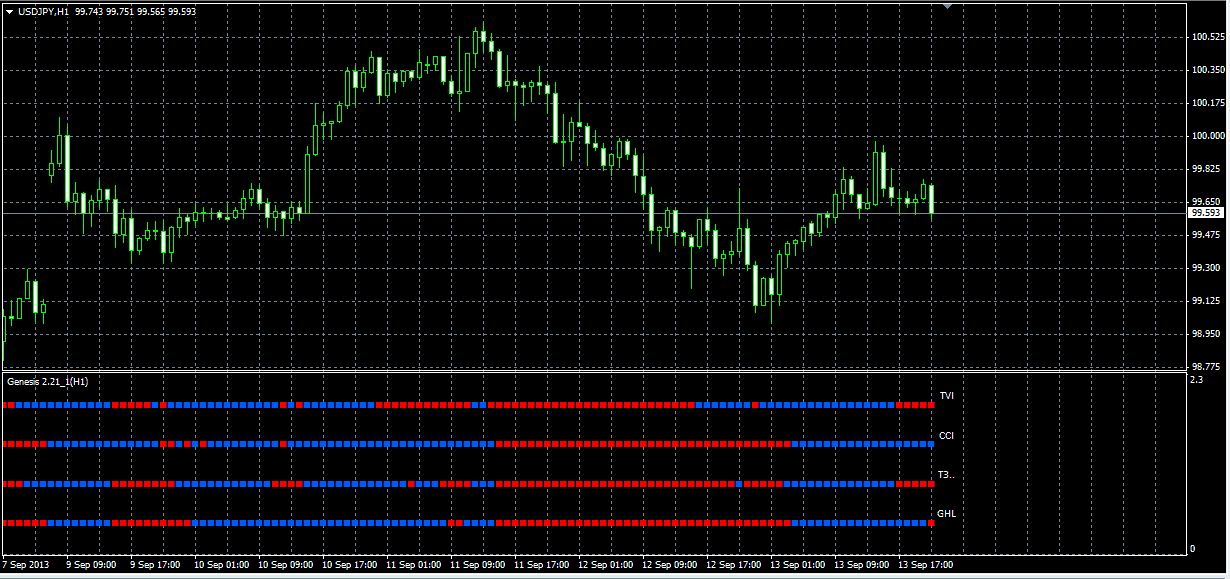Viewport: 1230px width, 579px height.
Task: Click the 100.350 price axis label
Action: click(1208, 70)
